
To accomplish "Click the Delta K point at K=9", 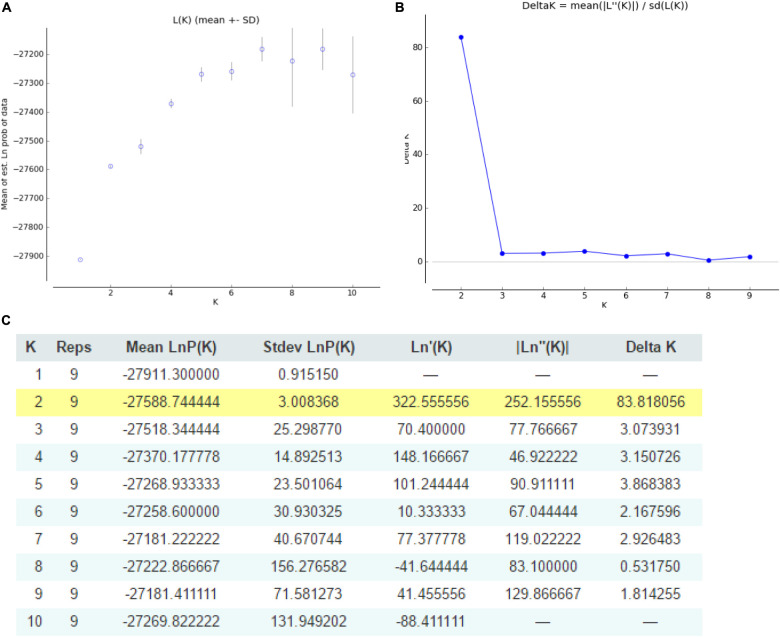I will pos(749,257).
